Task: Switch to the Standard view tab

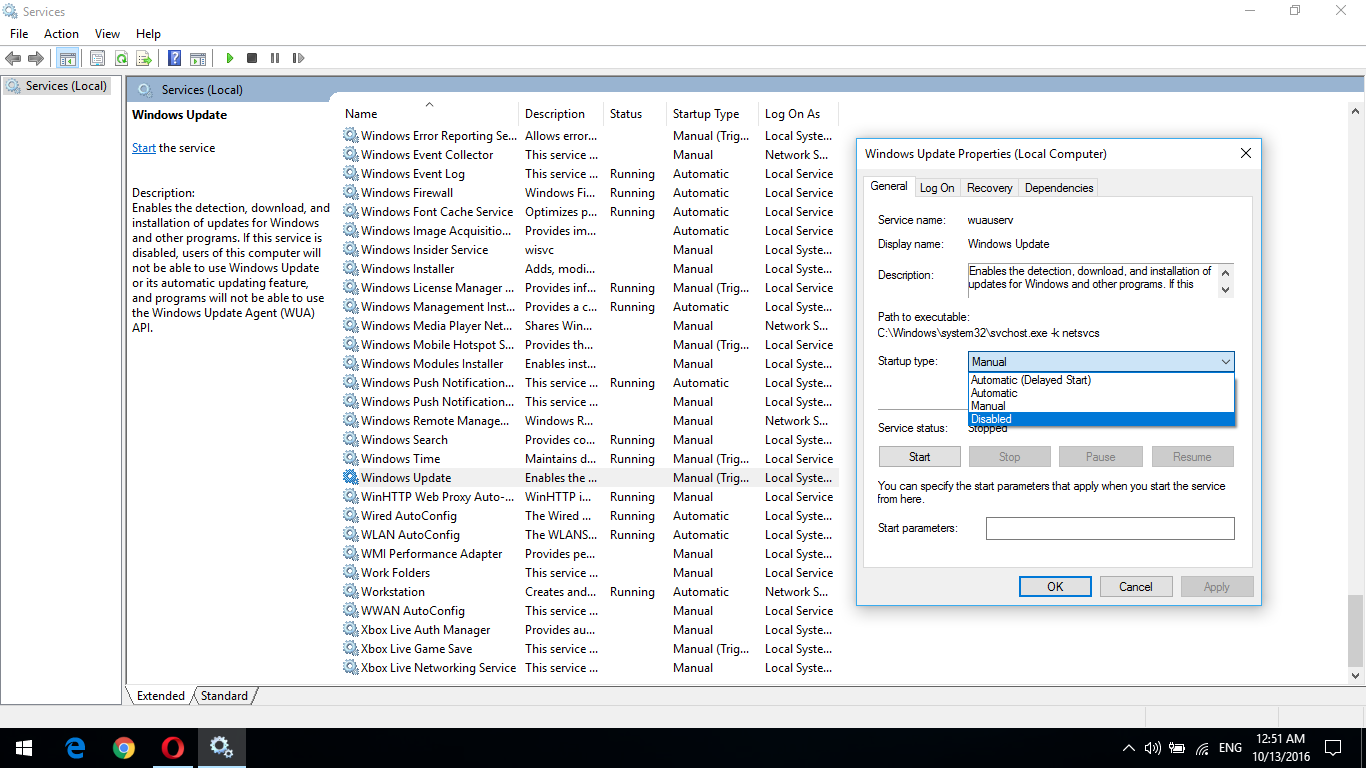Action: (x=224, y=696)
